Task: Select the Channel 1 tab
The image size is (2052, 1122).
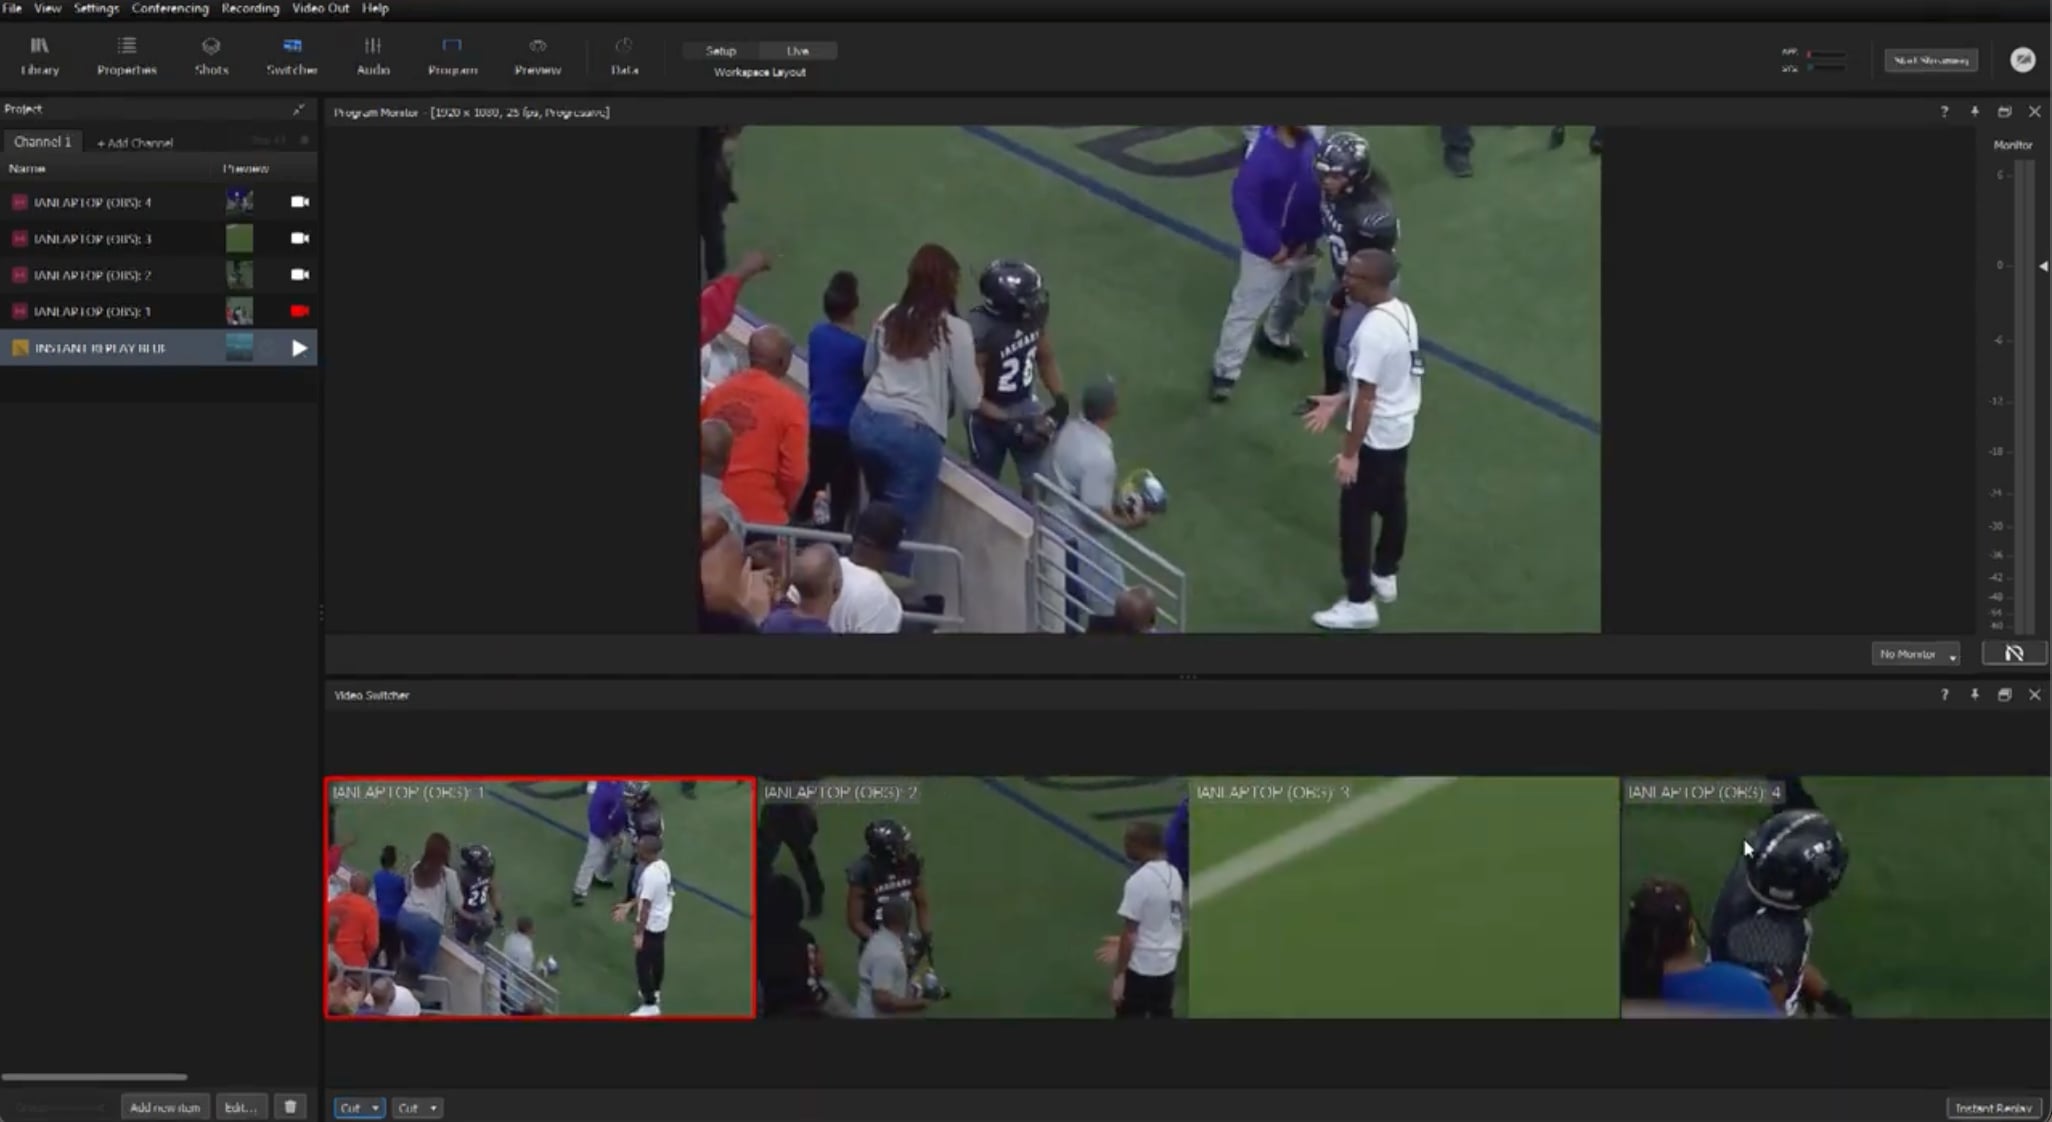Action: (x=43, y=142)
